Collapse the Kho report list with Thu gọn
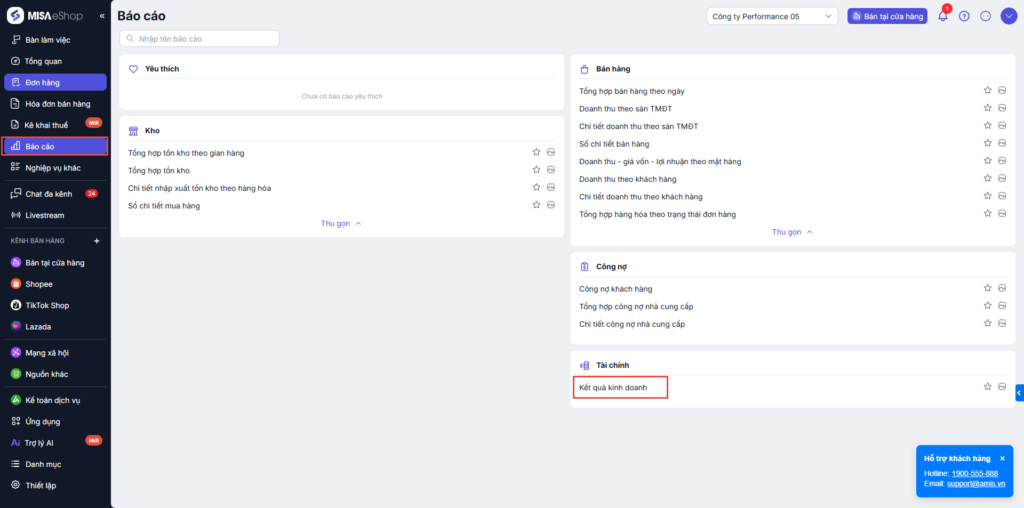 (x=341, y=223)
